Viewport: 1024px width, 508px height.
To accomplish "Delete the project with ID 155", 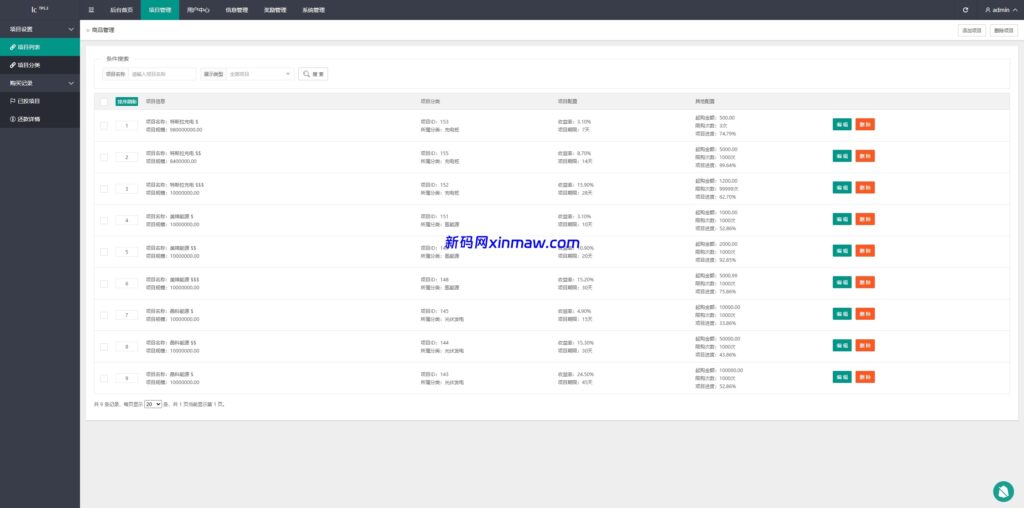I will pyautogui.click(x=865, y=156).
